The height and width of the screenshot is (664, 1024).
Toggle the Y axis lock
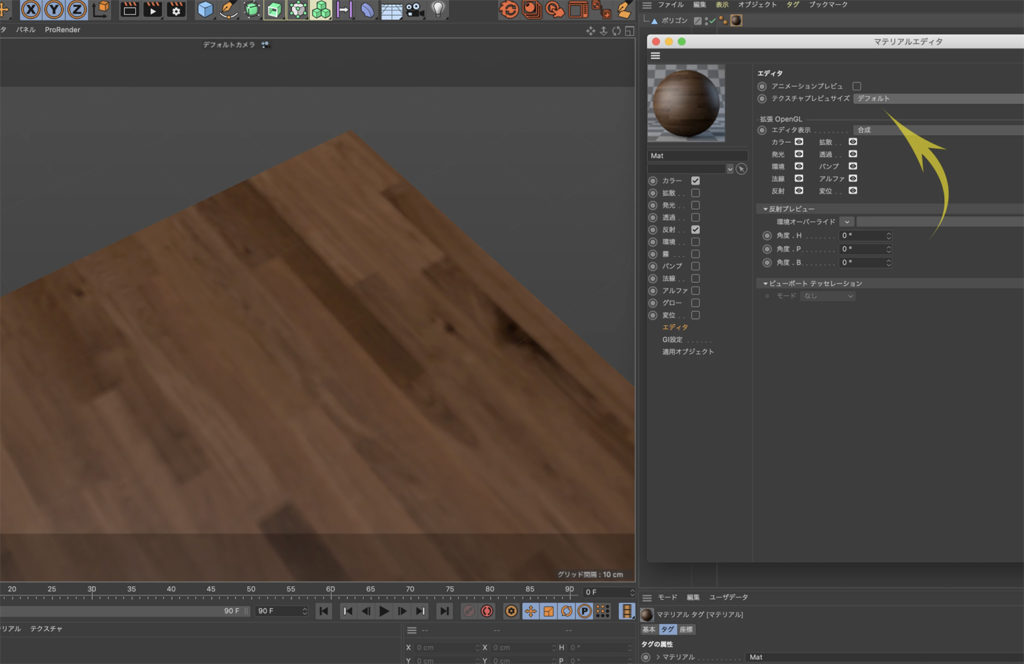[54, 9]
